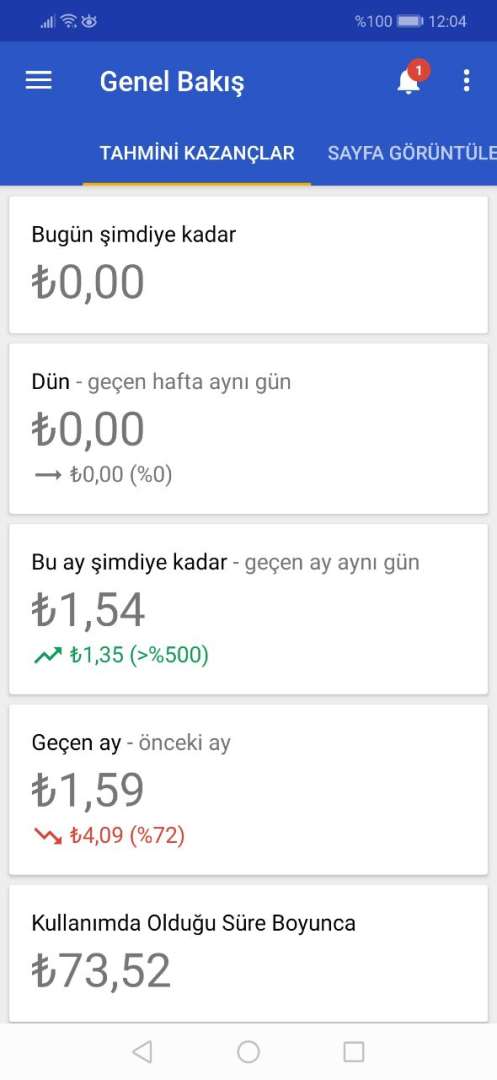497x1080 pixels.
Task: Select the Tahmini Kazançlar tab
Action: (x=197, y=153)
